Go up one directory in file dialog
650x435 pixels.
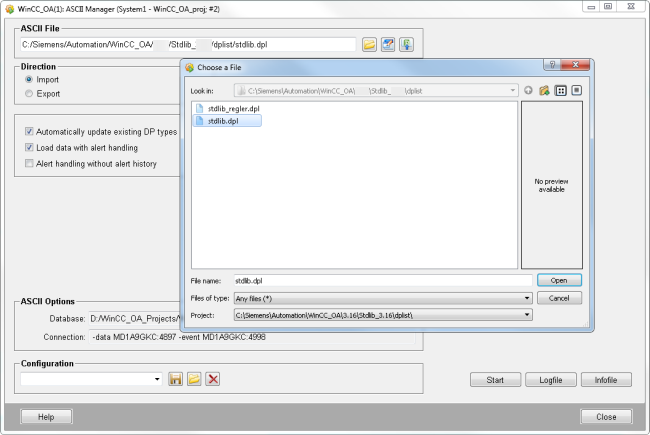click(528, 91)
